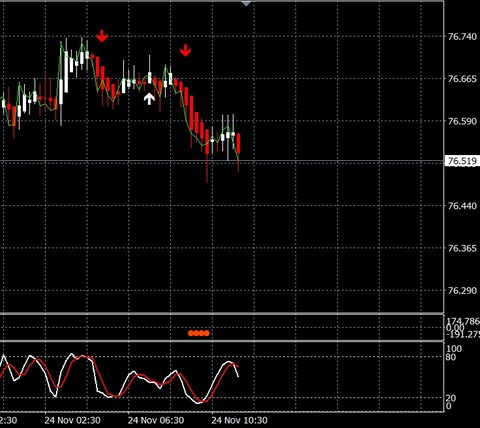Click the -191.275 indicator scale value

tap(463, 334)
